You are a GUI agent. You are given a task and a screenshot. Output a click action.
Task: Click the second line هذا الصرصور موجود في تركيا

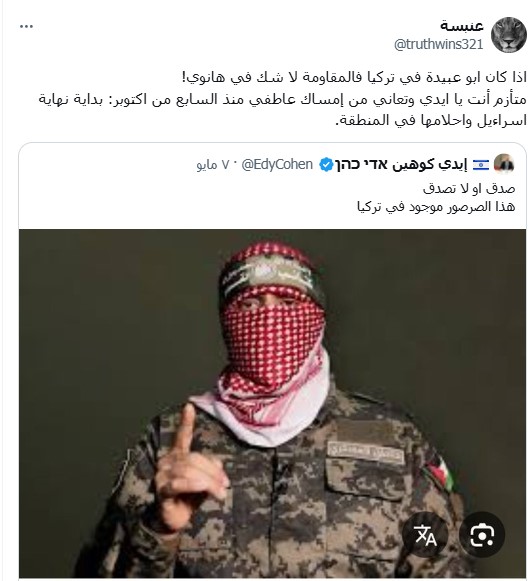(436, 207)
